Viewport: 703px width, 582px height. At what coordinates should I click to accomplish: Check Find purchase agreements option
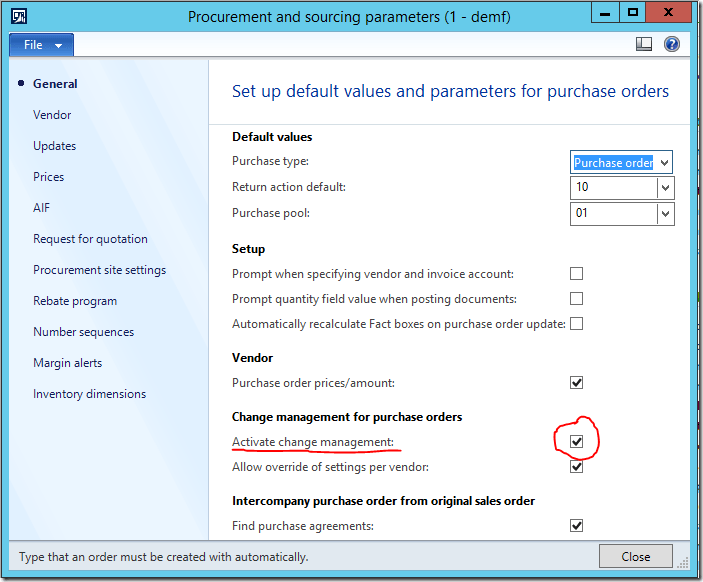[x=576, y=526]
